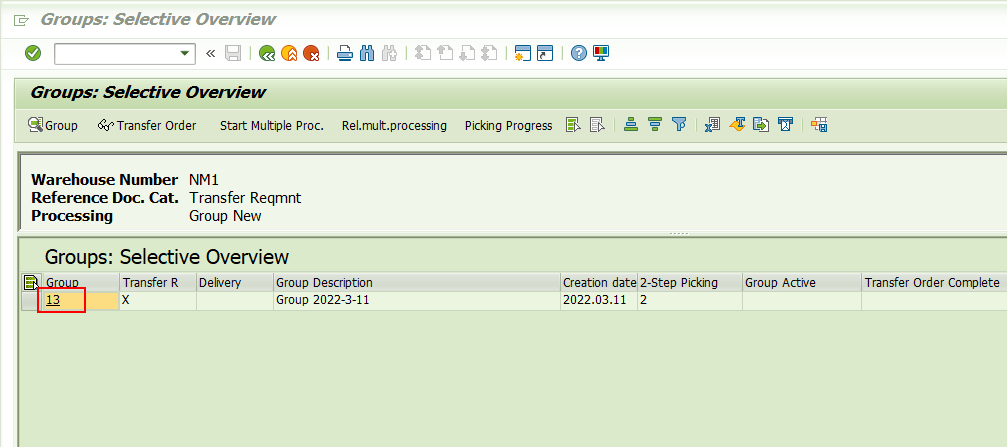Click the table select-all corner icon

click(x=31, y=282)
